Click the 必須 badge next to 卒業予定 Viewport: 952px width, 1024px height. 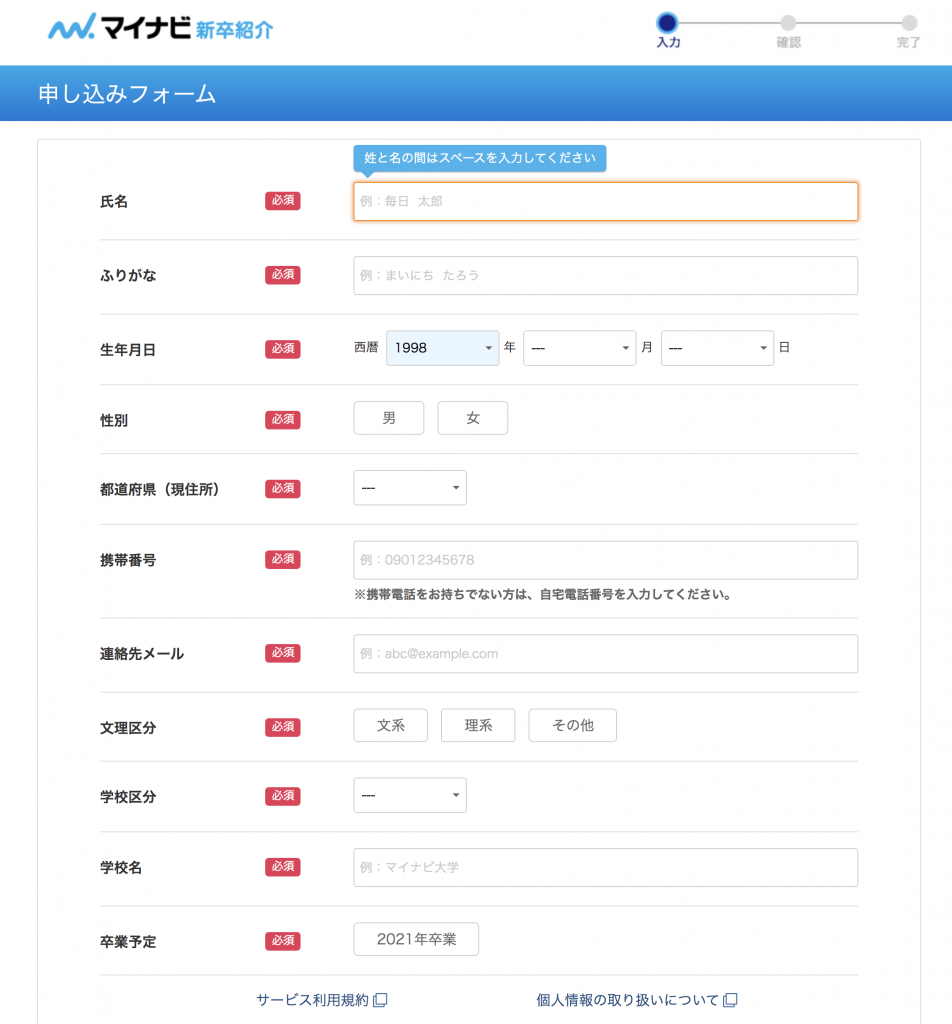283,940
